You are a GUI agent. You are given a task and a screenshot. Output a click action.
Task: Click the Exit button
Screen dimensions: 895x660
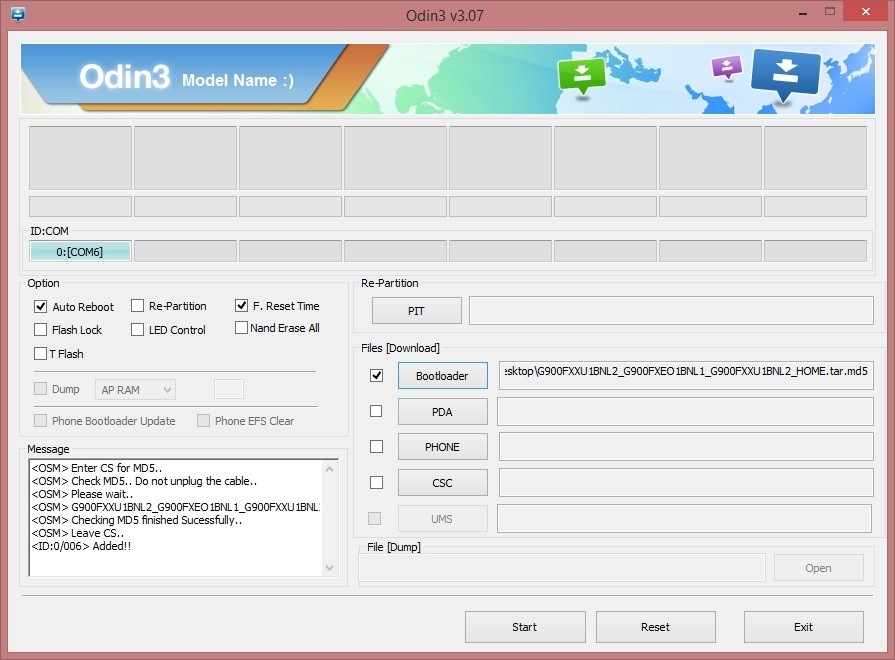(803, 627)
